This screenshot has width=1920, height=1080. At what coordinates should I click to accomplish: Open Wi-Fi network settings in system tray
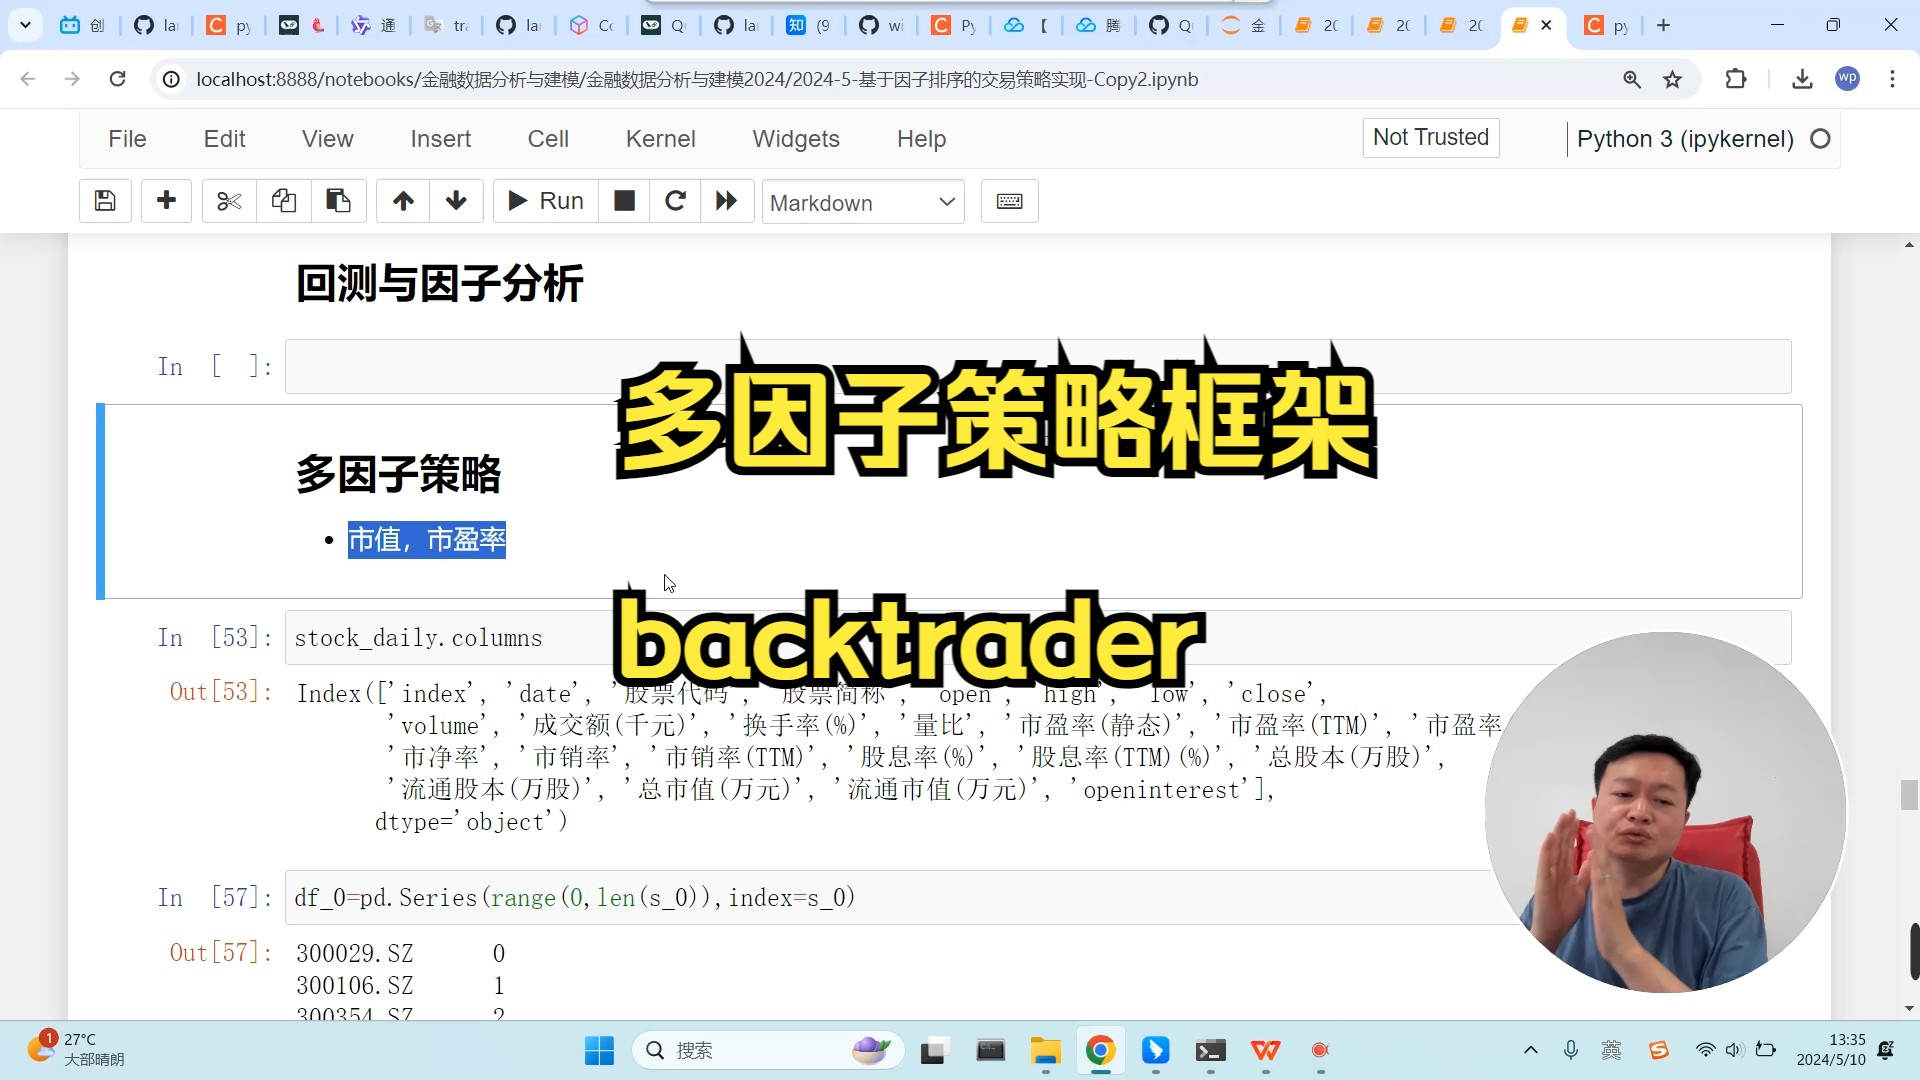(1705, 1050)
